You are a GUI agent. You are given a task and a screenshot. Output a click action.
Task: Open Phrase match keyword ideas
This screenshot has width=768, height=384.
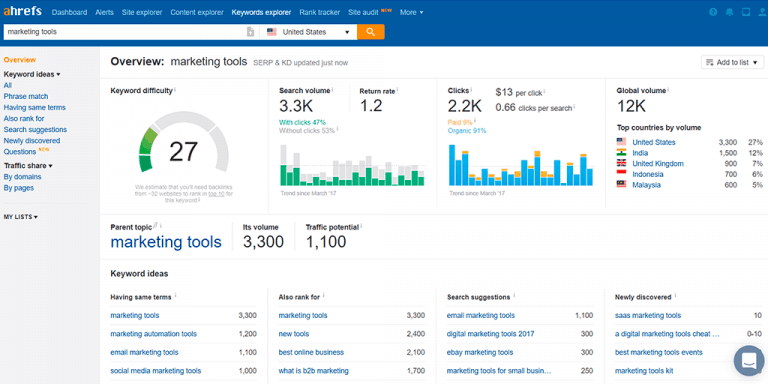pos(26,96)
